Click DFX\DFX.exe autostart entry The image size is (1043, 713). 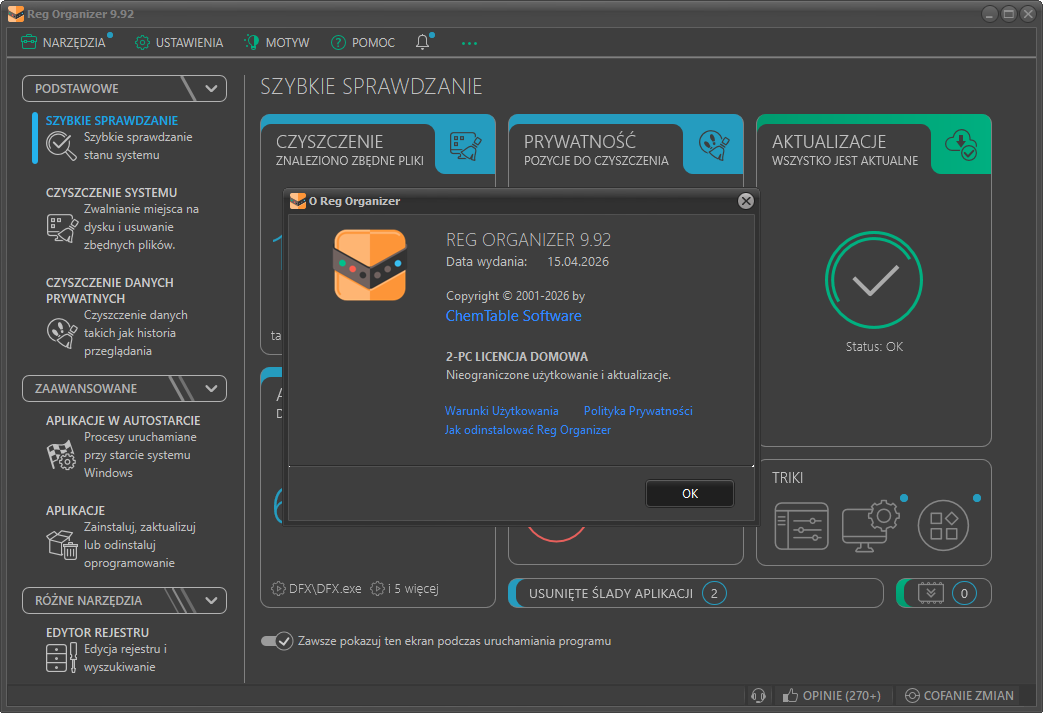[317, 589]
